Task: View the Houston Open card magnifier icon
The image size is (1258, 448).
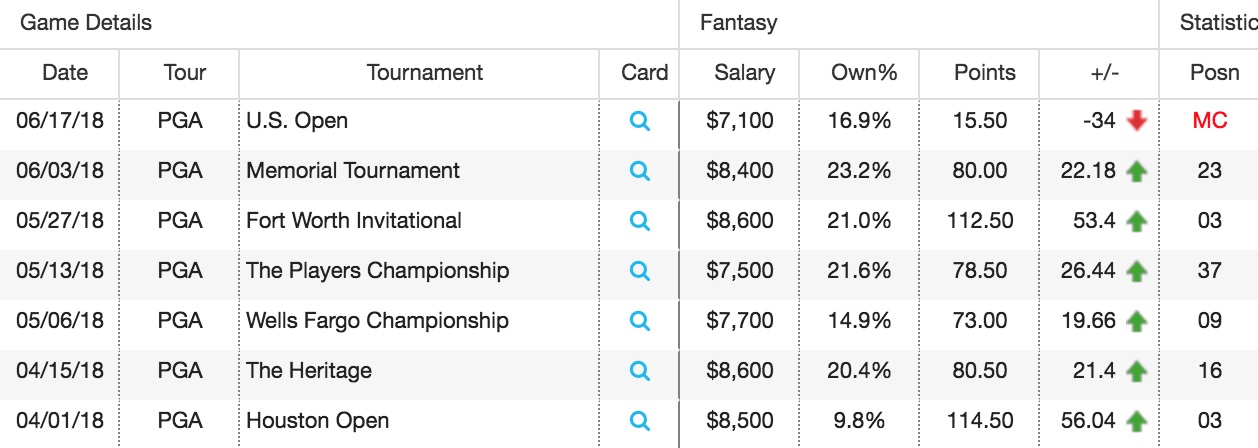Action: point(640,421)
